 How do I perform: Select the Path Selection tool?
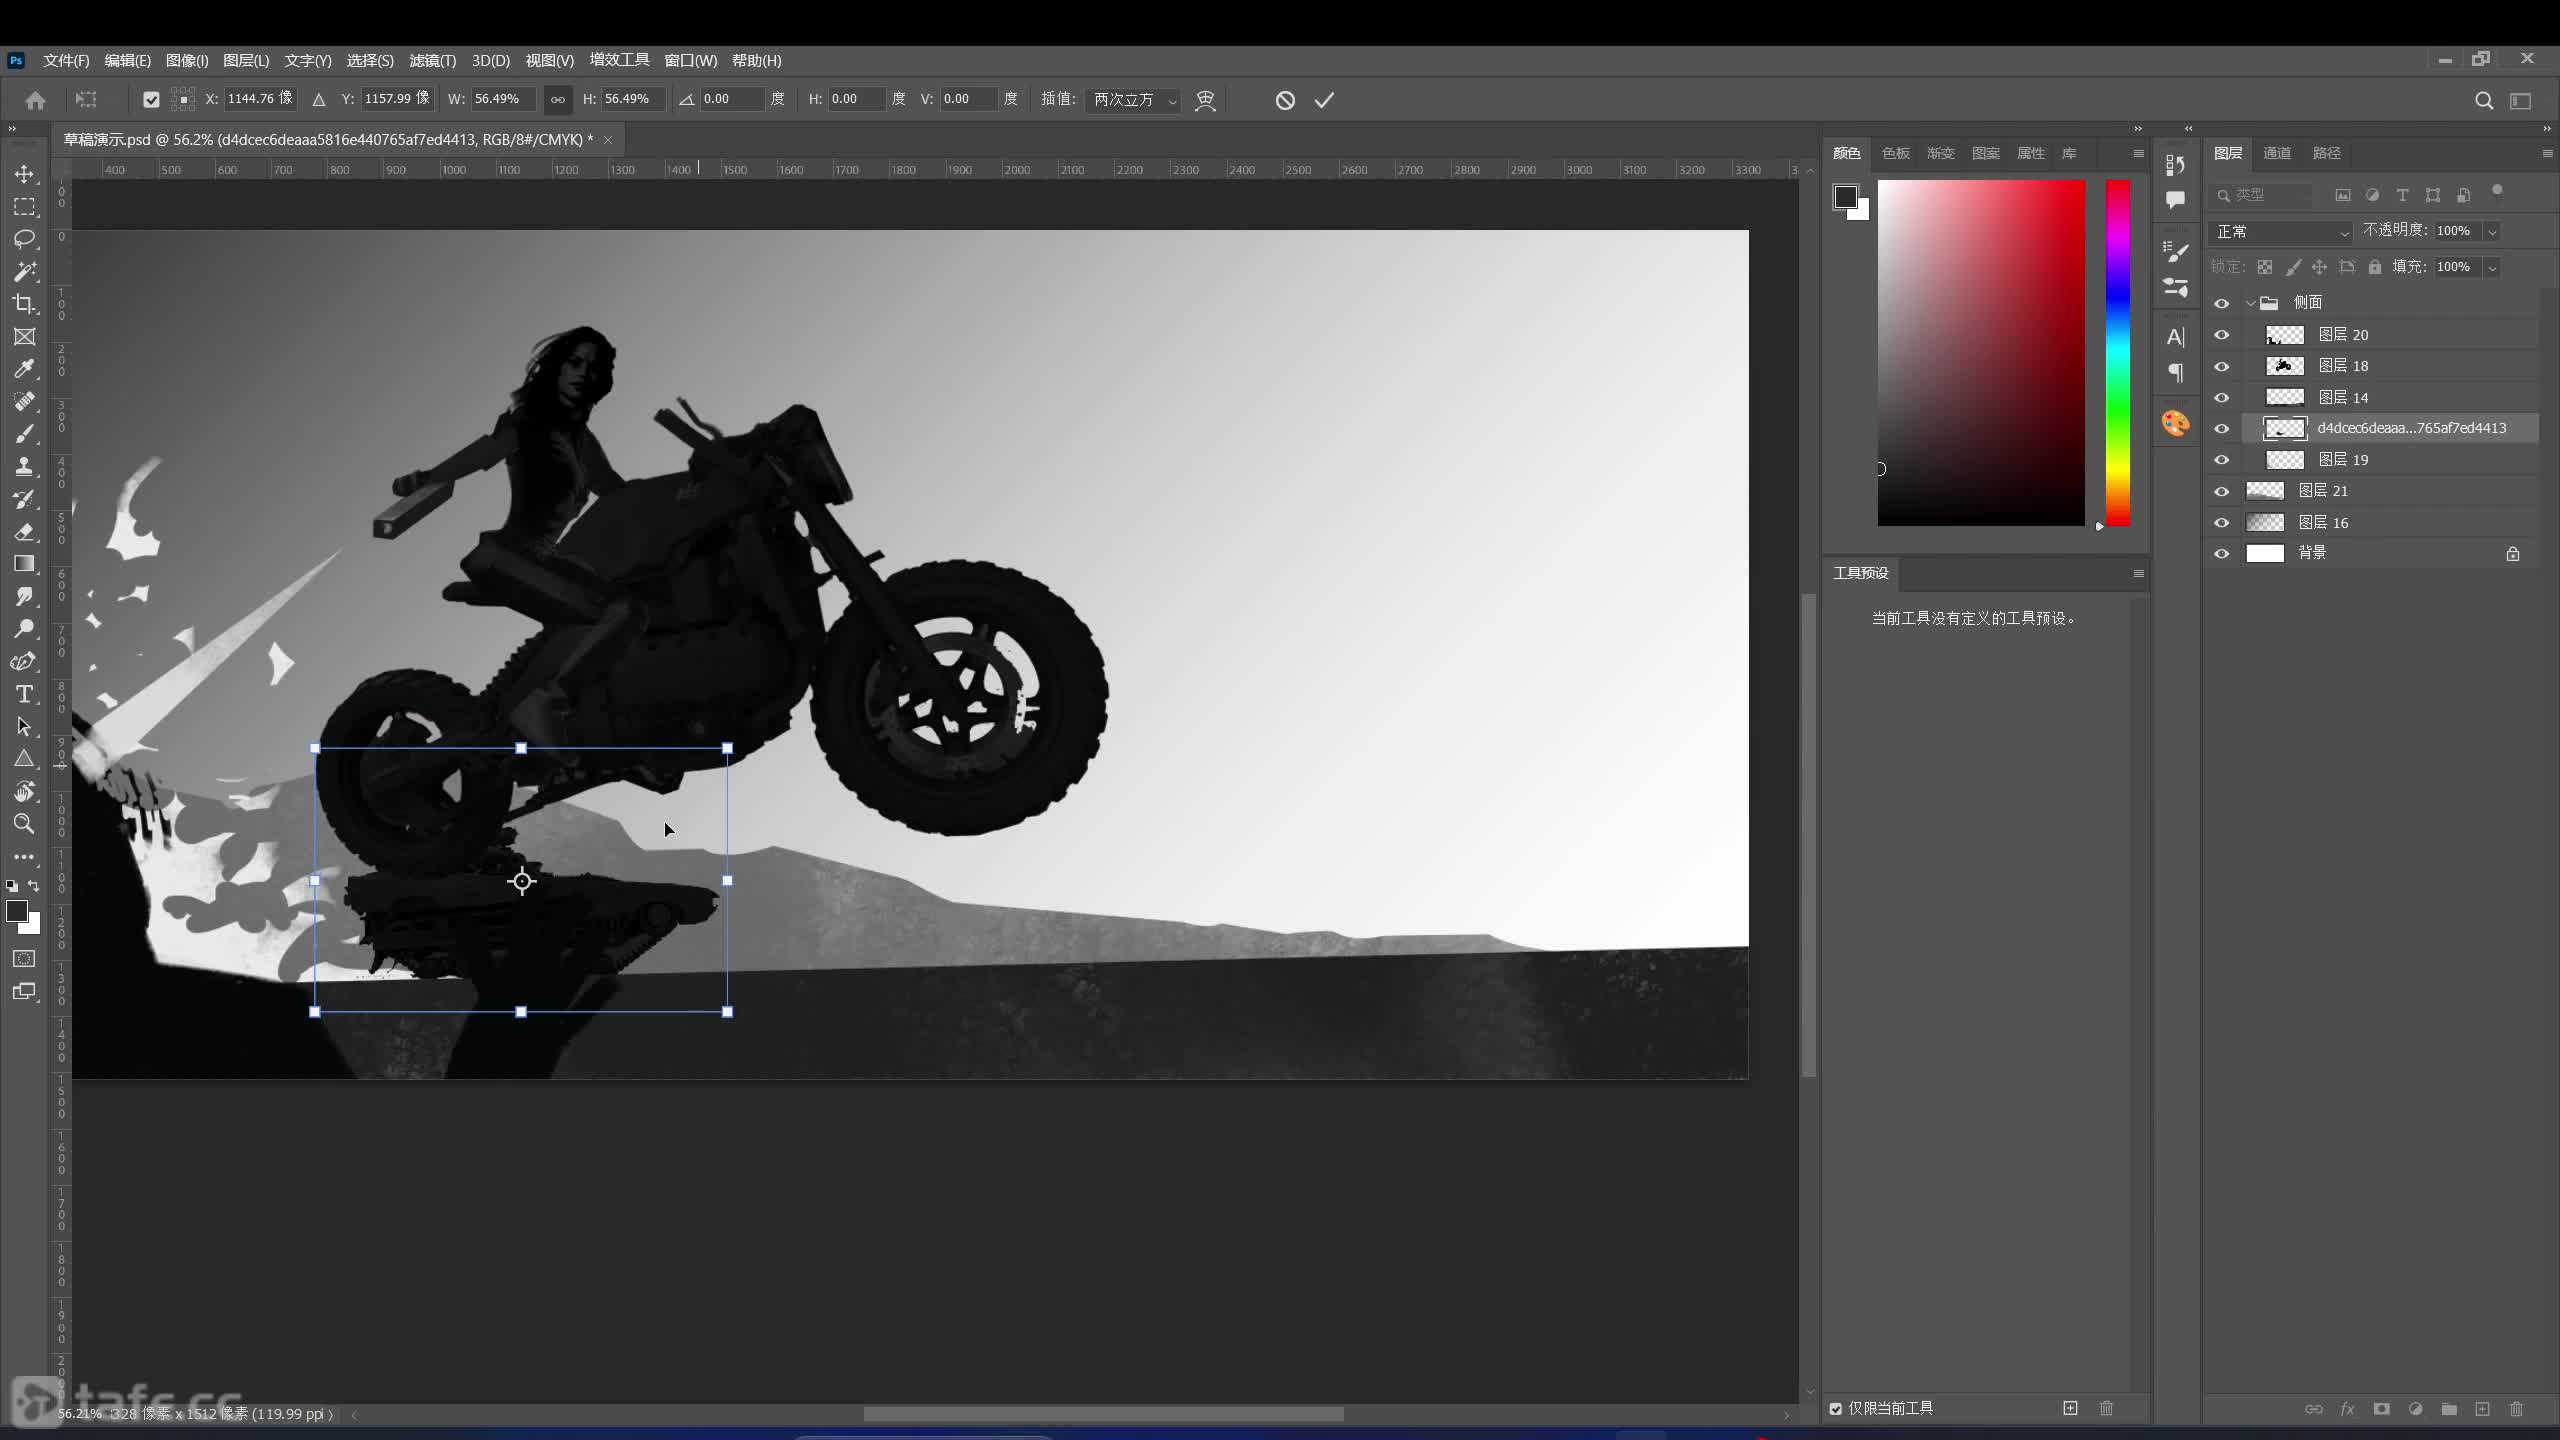coord(24,727)
